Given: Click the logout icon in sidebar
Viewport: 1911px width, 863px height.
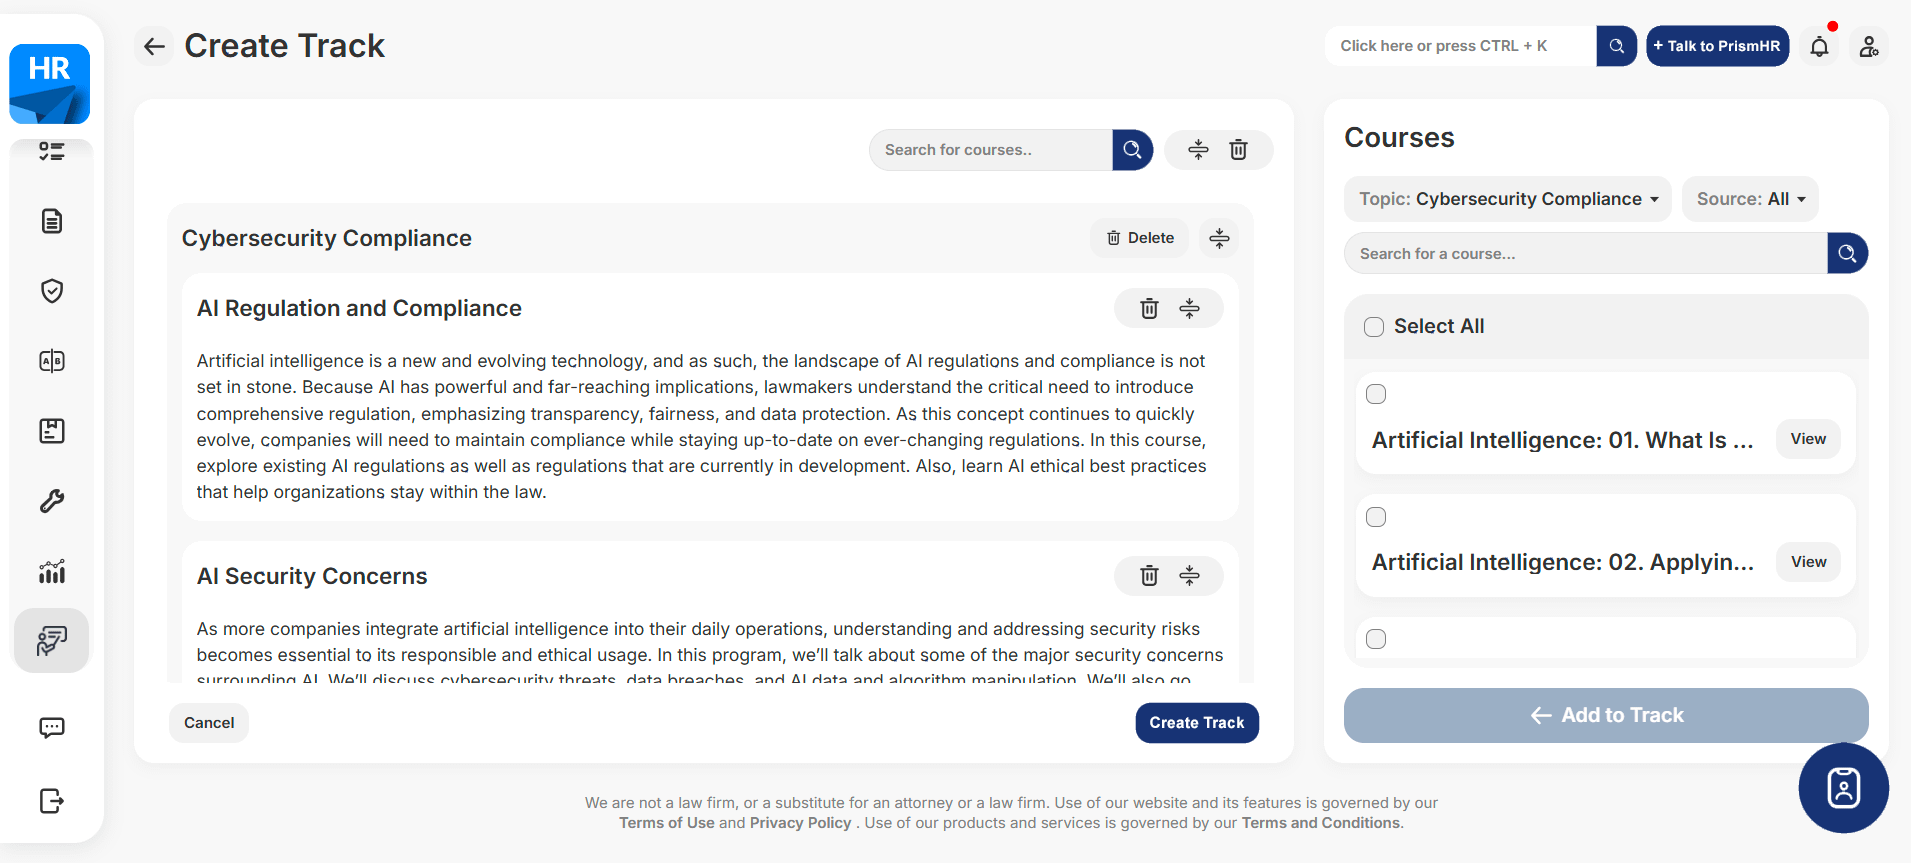Looking at the screenshot, I should 52,801.
